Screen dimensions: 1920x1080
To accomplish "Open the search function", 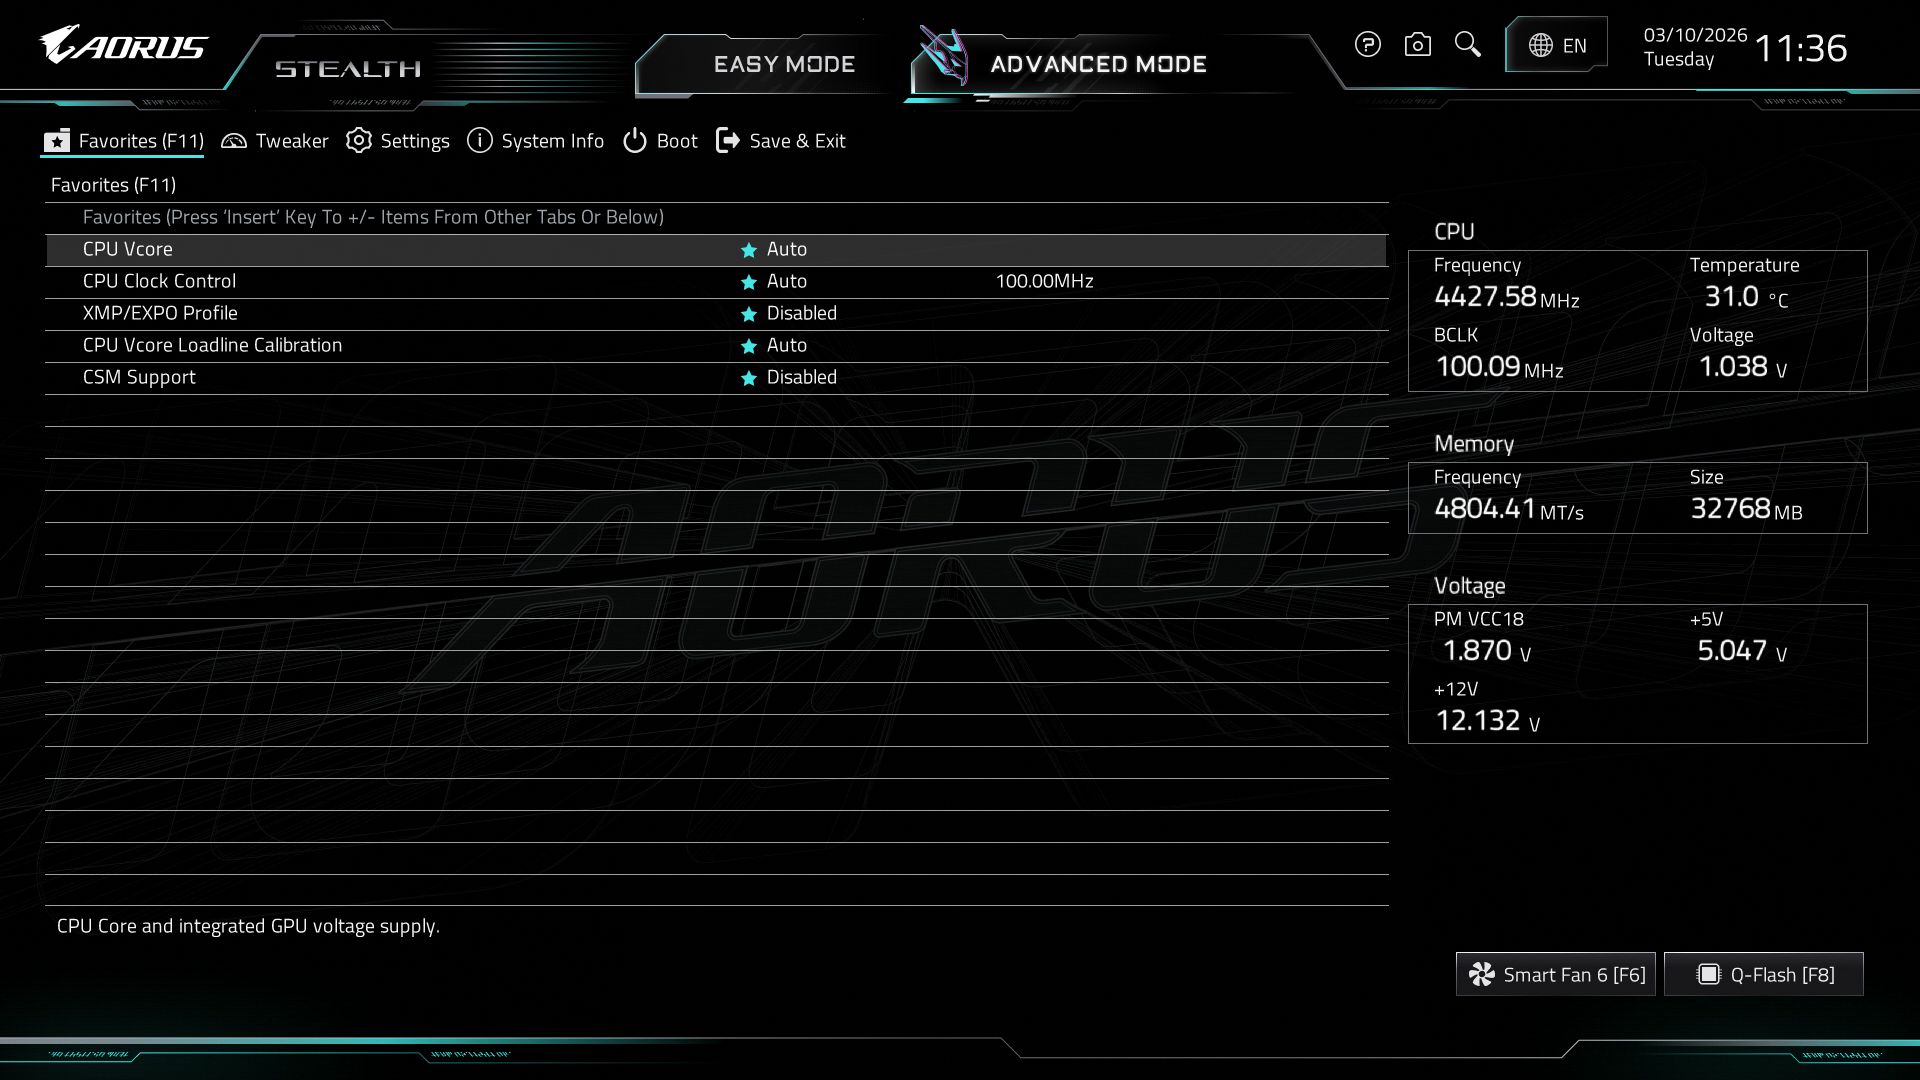I will (x=1467, y=44).
